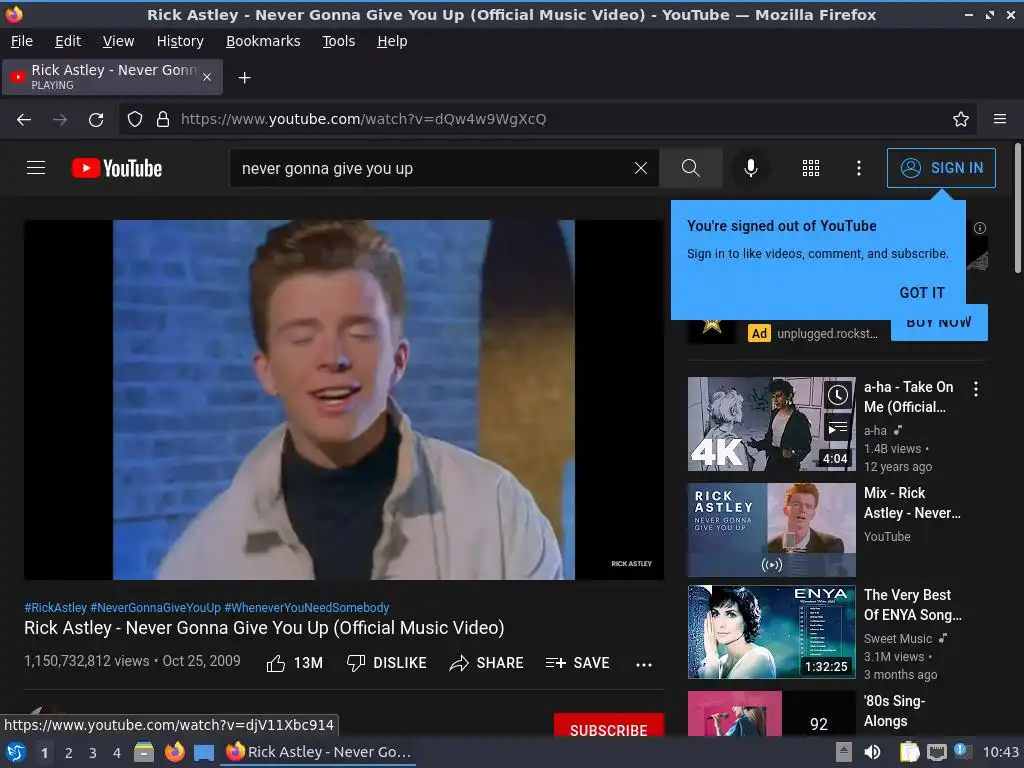Open the Help menu
The image size is (1024, 768).
point(392,41)
